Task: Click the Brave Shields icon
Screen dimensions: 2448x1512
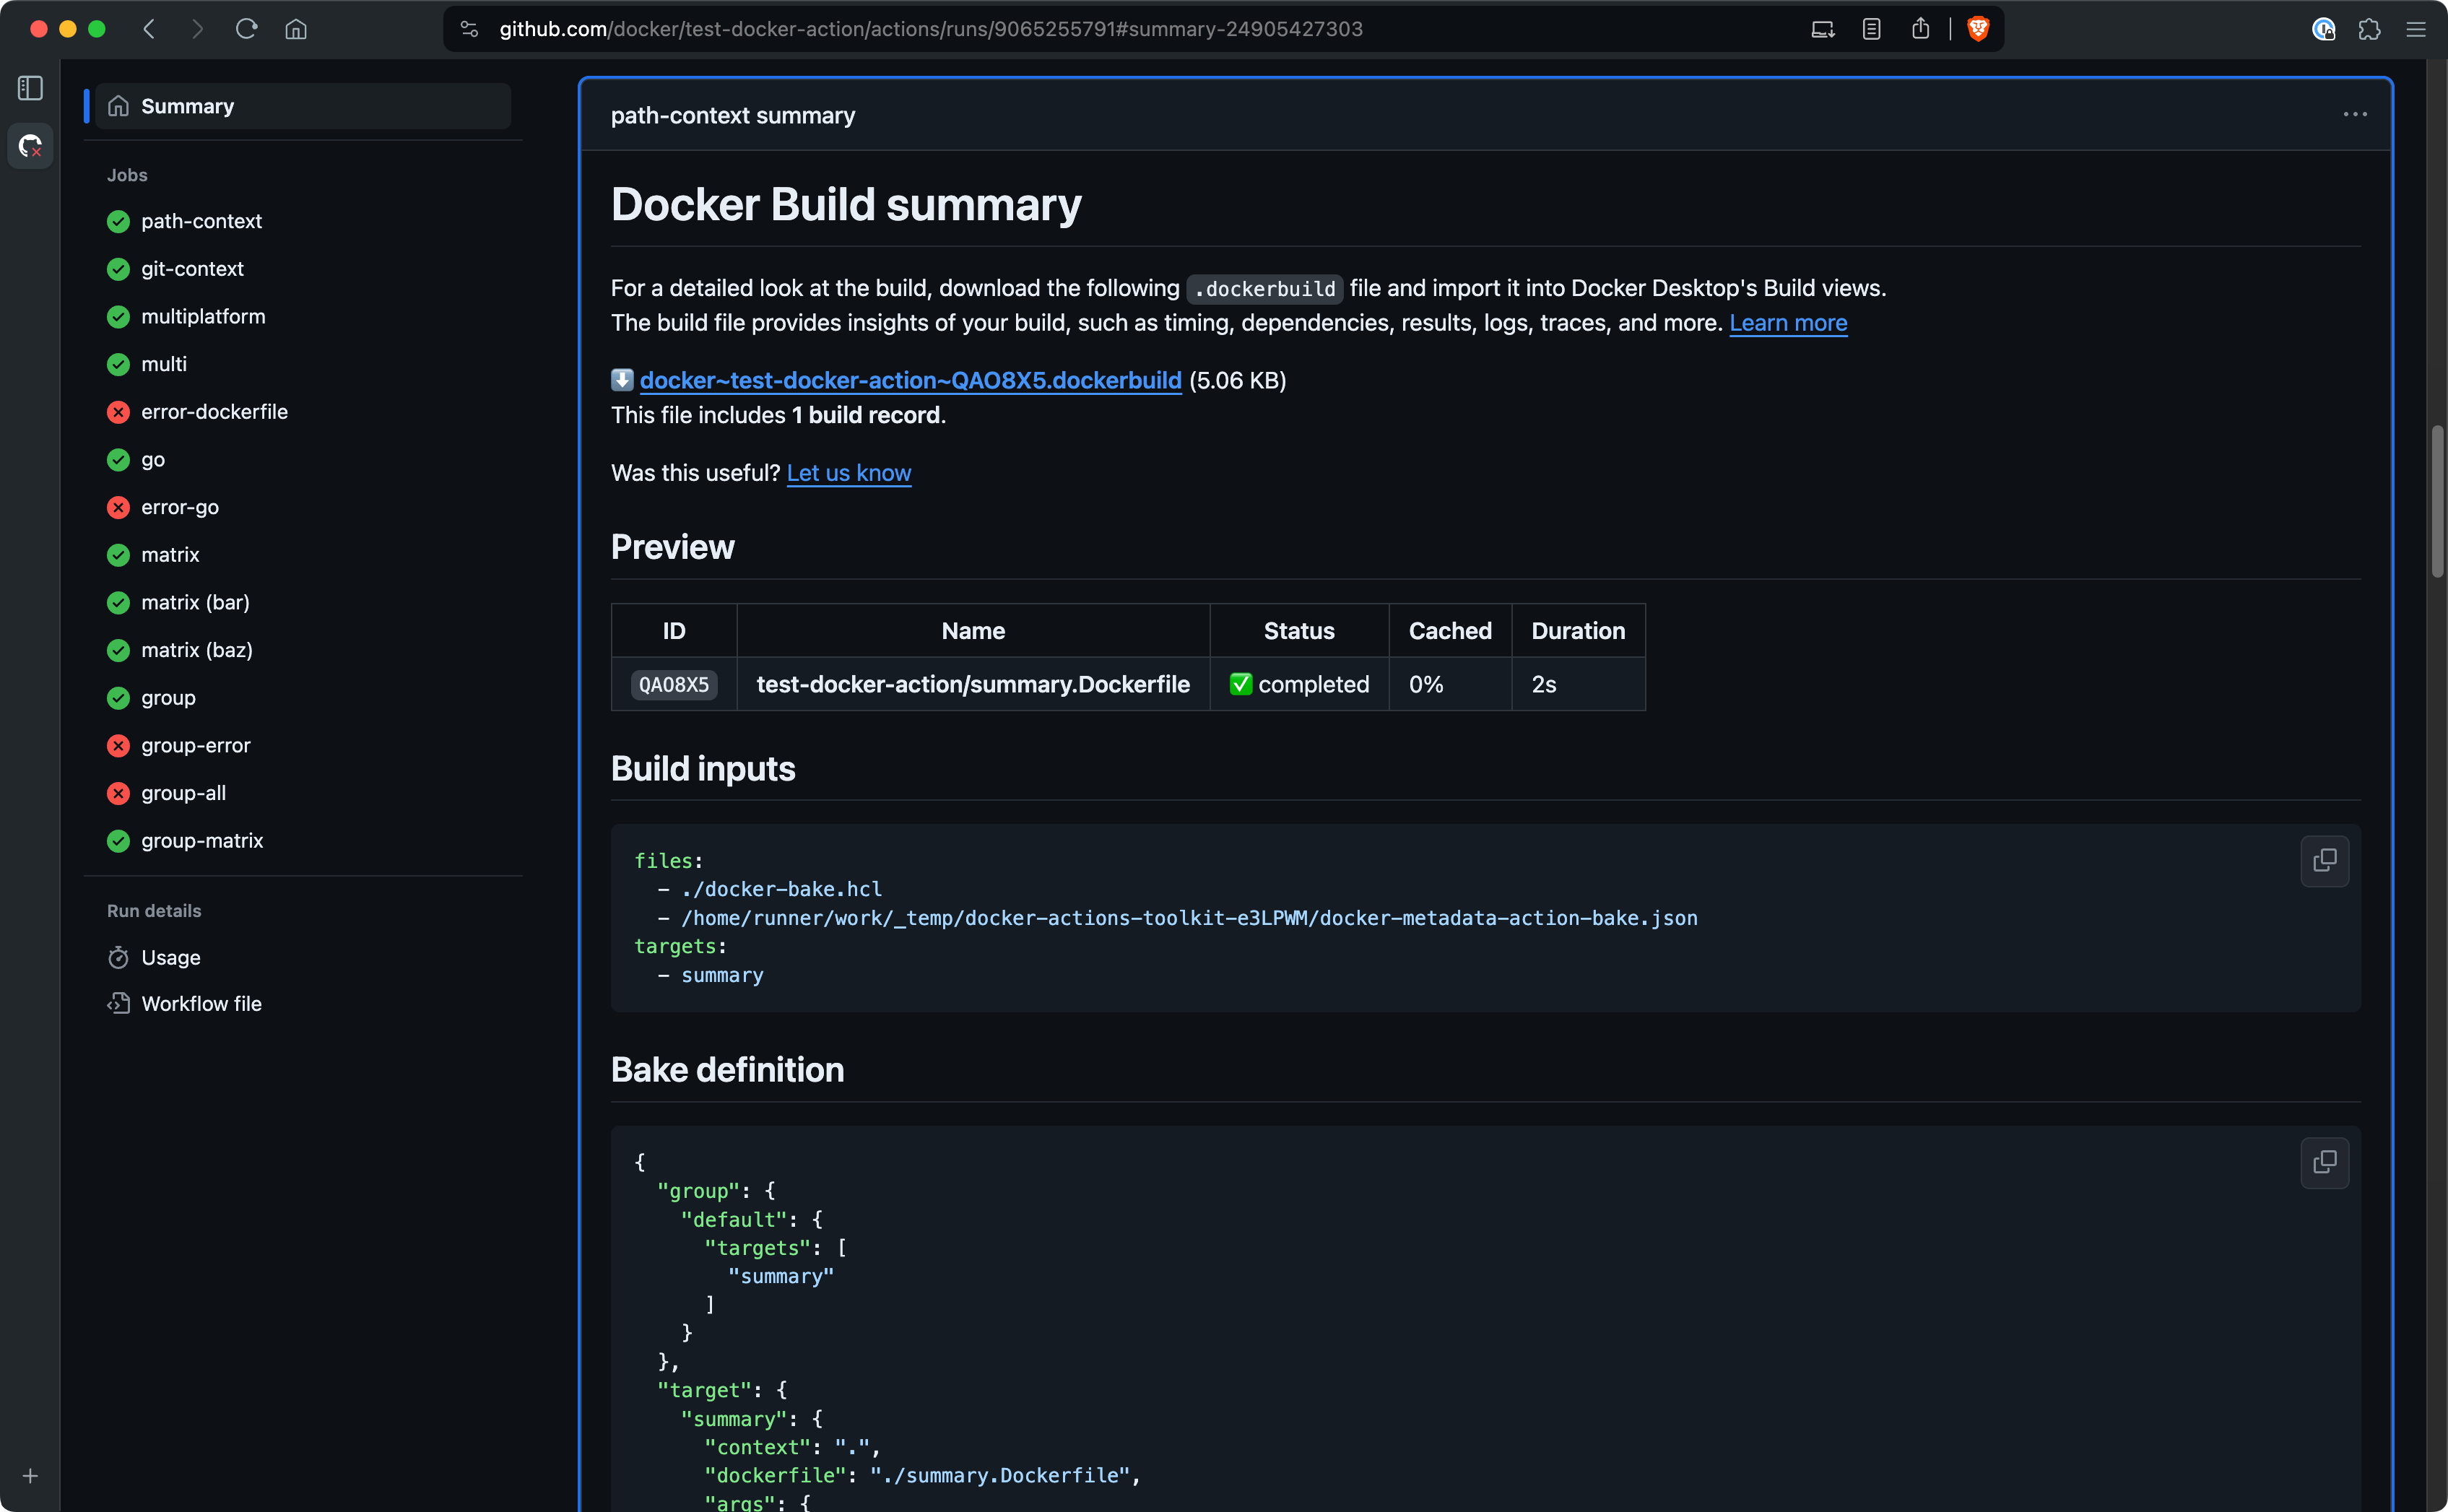Action: coord(1978,29)
